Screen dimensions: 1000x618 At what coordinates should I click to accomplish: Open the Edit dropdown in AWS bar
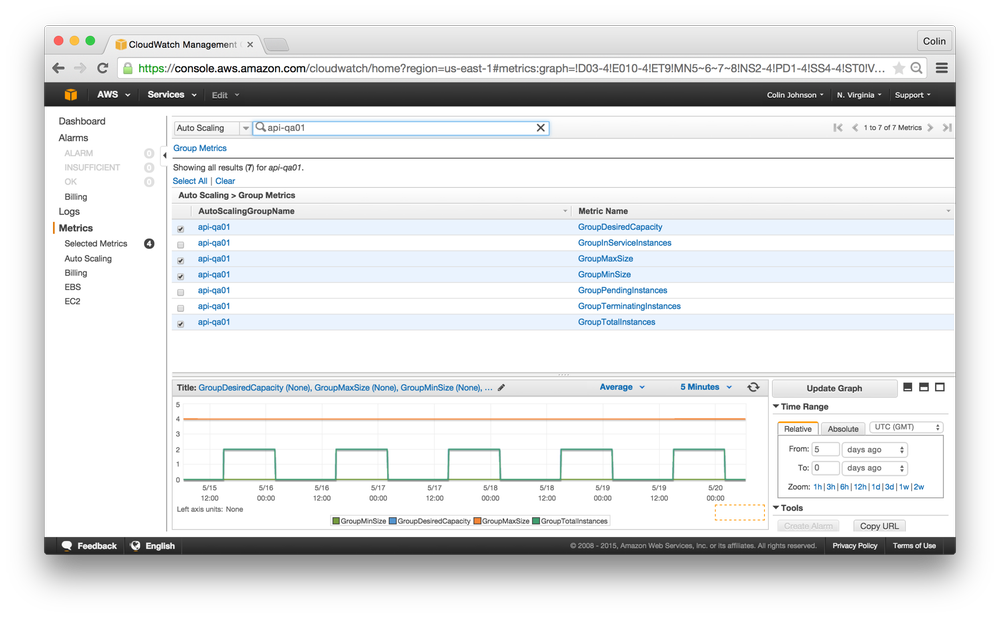pos(226,95)
